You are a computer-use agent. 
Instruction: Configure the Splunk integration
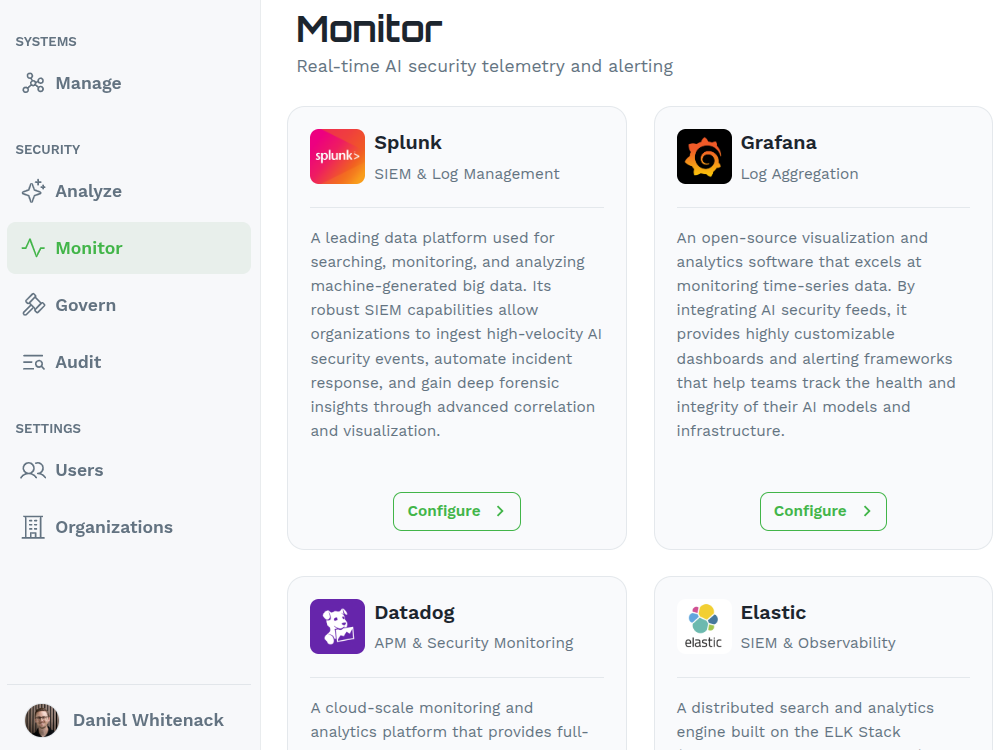coord(457,511)
